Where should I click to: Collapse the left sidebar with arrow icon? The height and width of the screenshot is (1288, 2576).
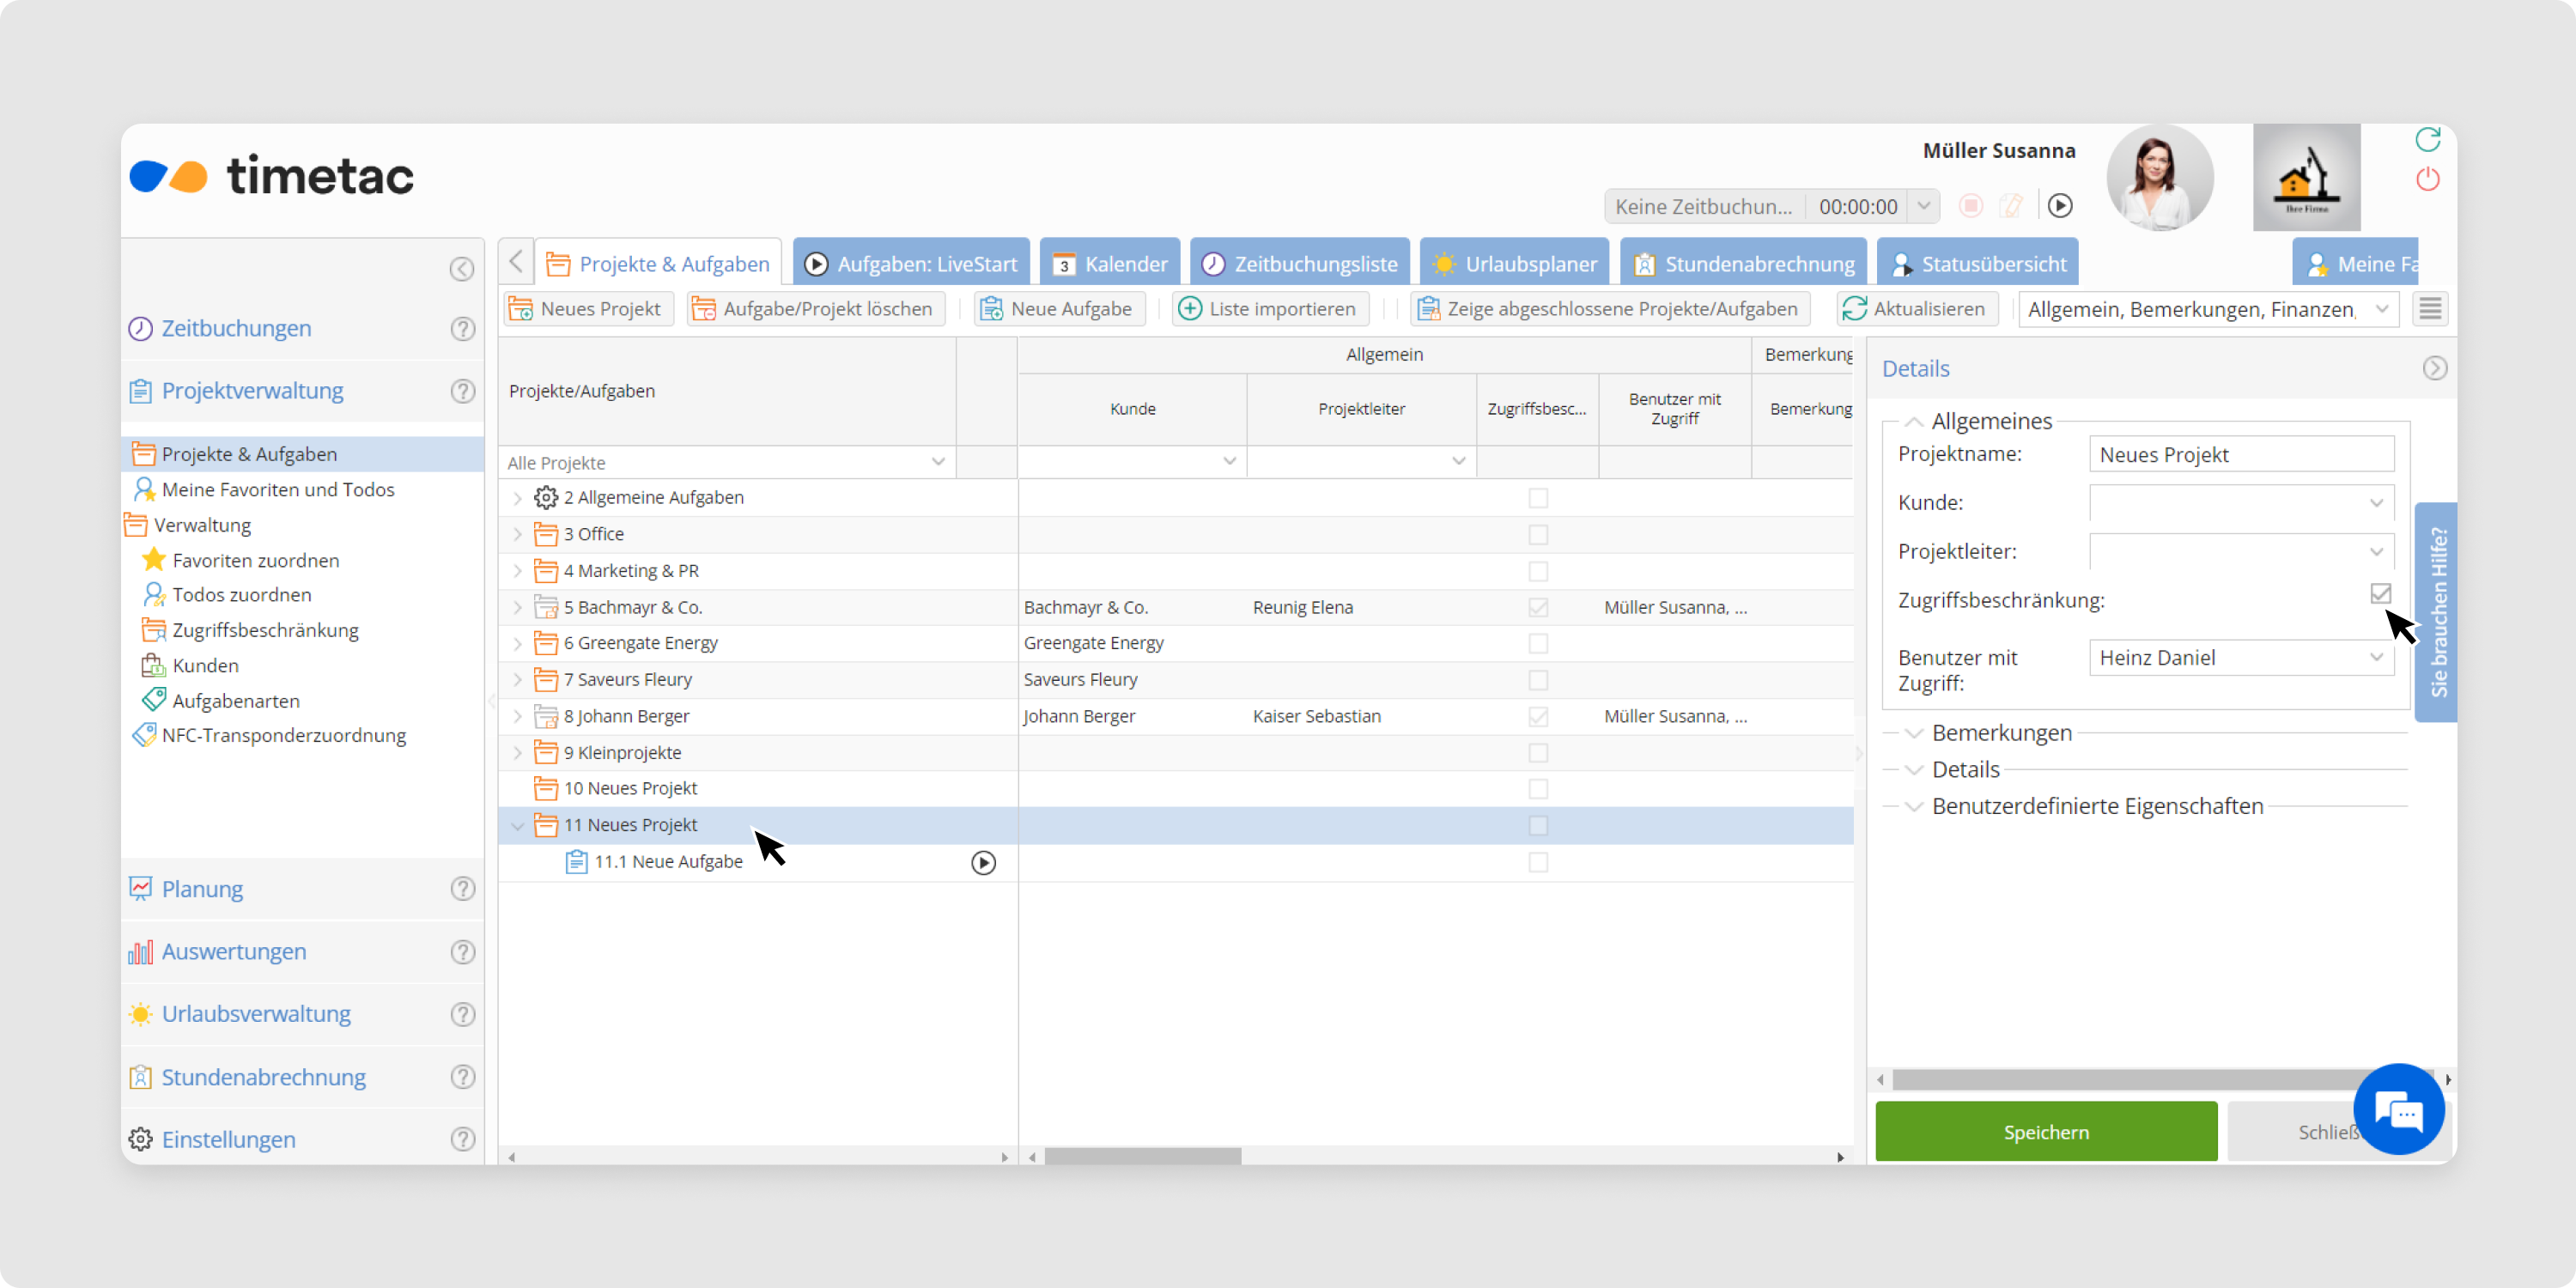(461, 268)
